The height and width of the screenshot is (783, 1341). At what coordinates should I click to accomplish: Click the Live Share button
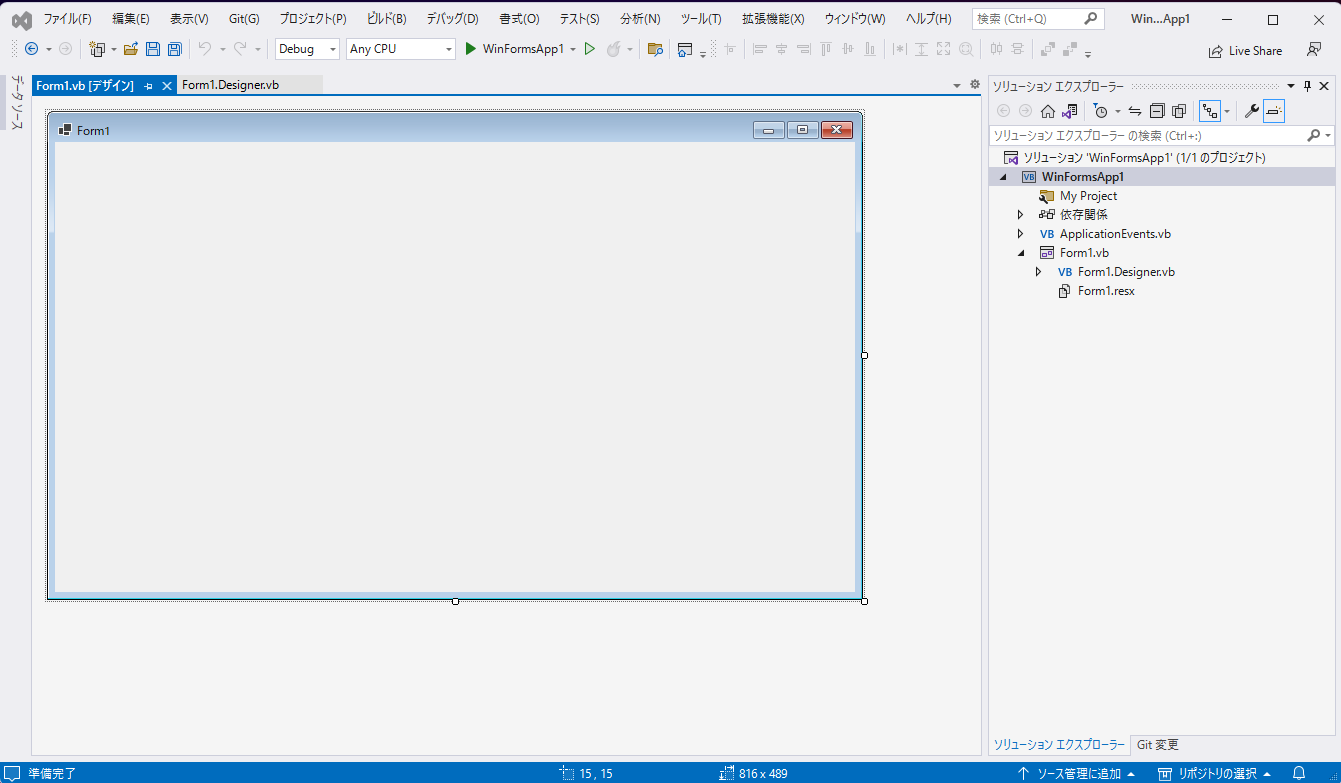point(1245,51)
